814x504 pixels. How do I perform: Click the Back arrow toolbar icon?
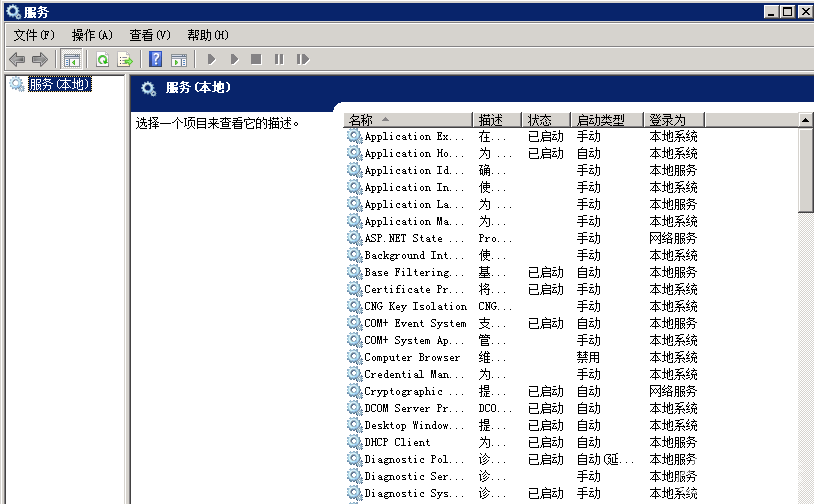pyautogui.click(x=17, y=59)
